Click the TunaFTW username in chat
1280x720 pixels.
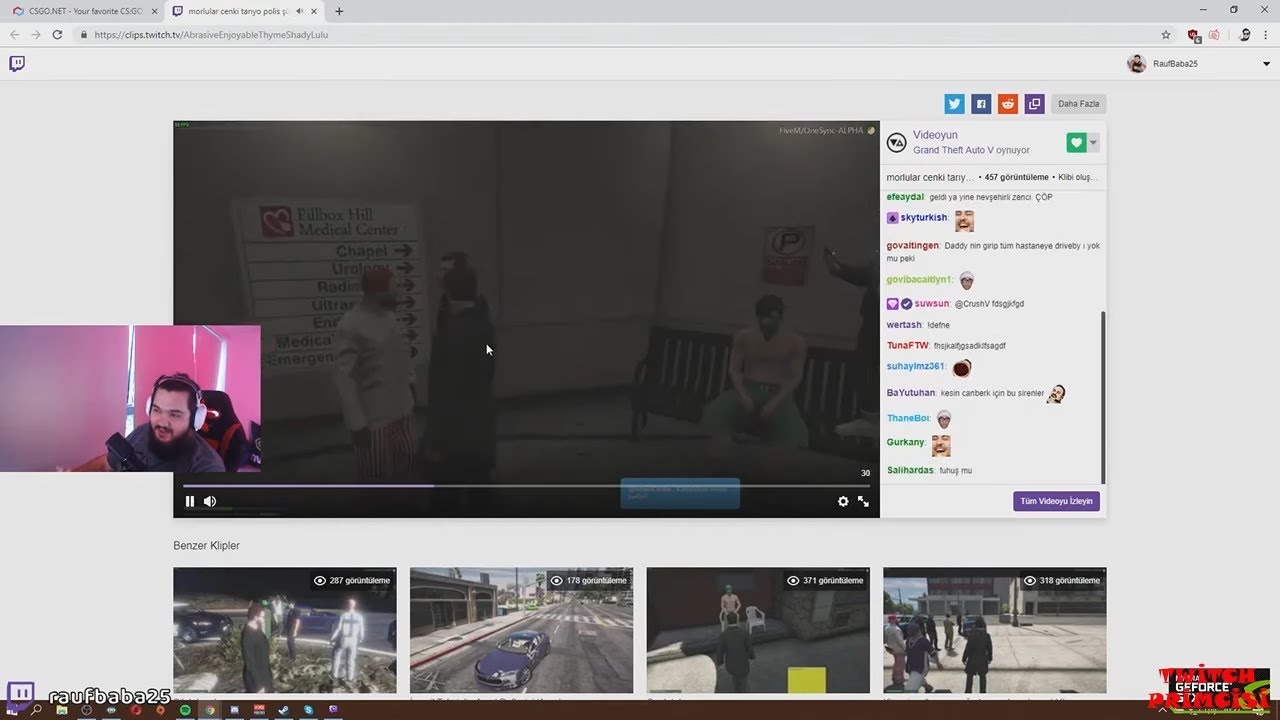907,346
